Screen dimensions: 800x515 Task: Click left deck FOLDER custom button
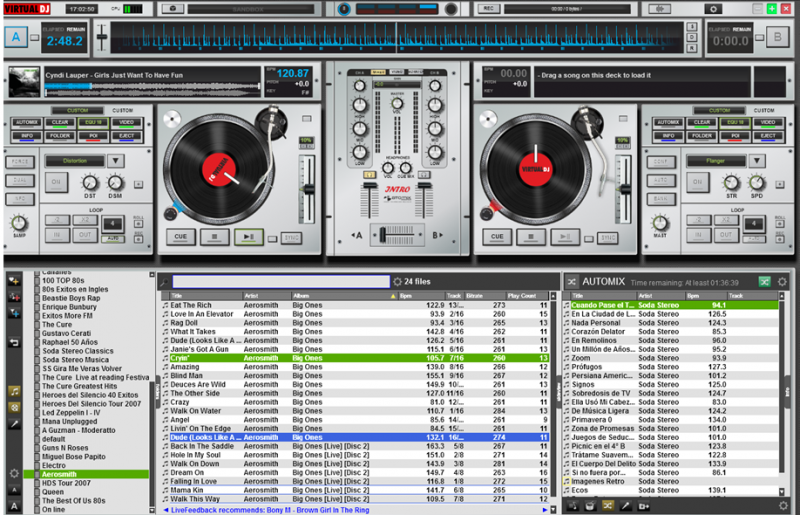(x=60, y=136)
